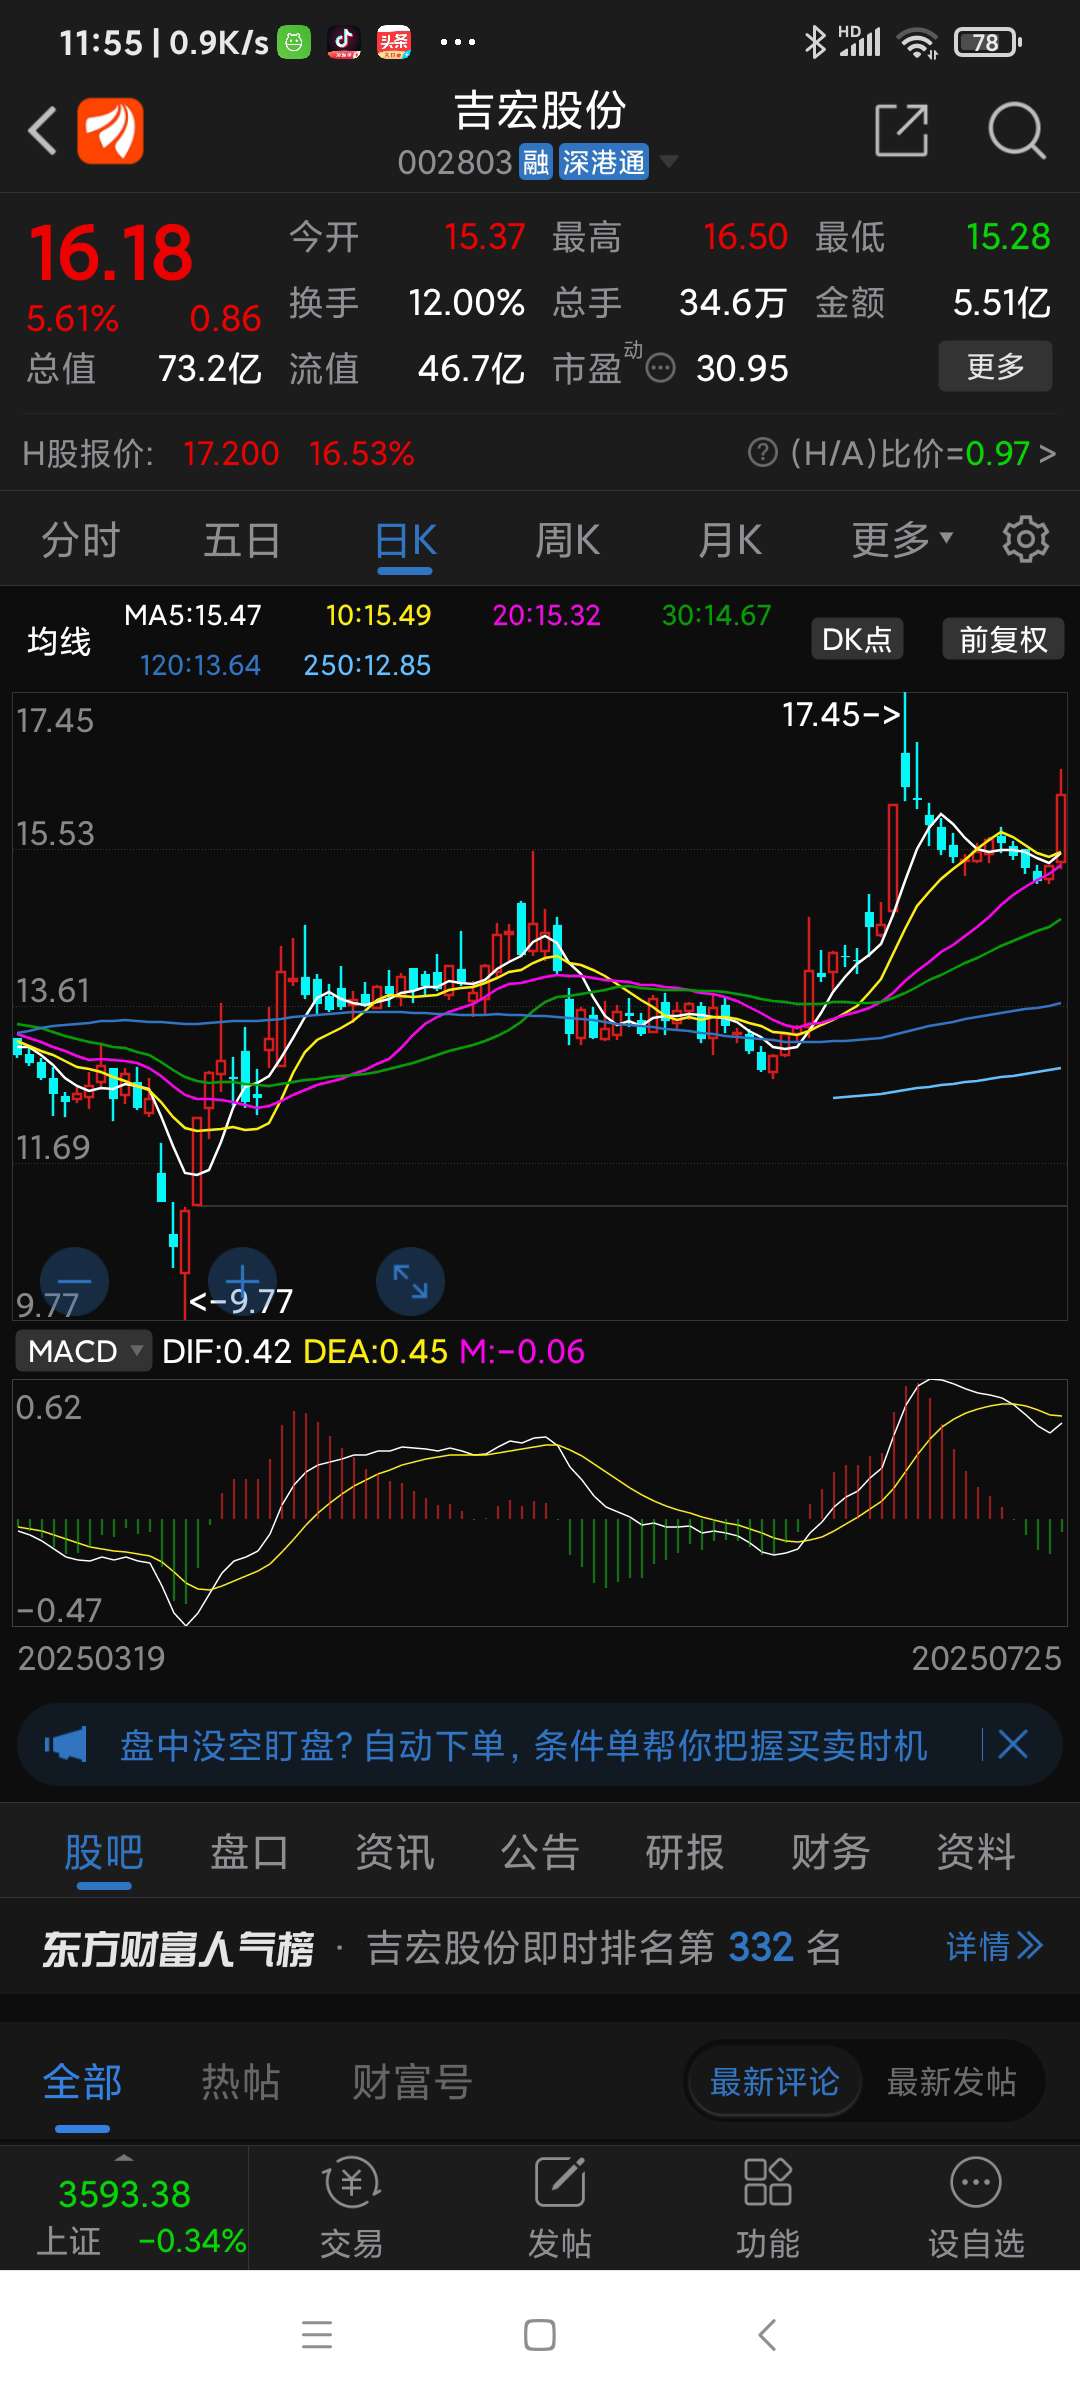Tap Android recent apps menu button

[317, 2335]
